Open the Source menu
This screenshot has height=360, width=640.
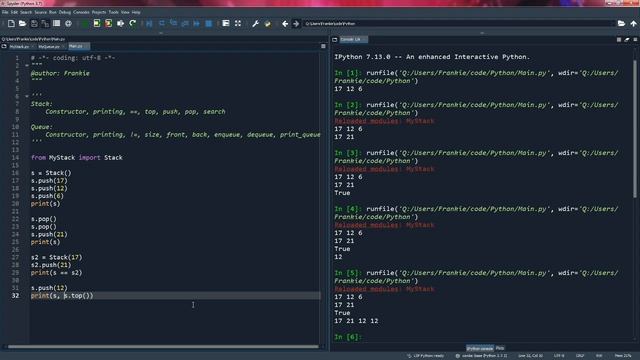(40, 12)
